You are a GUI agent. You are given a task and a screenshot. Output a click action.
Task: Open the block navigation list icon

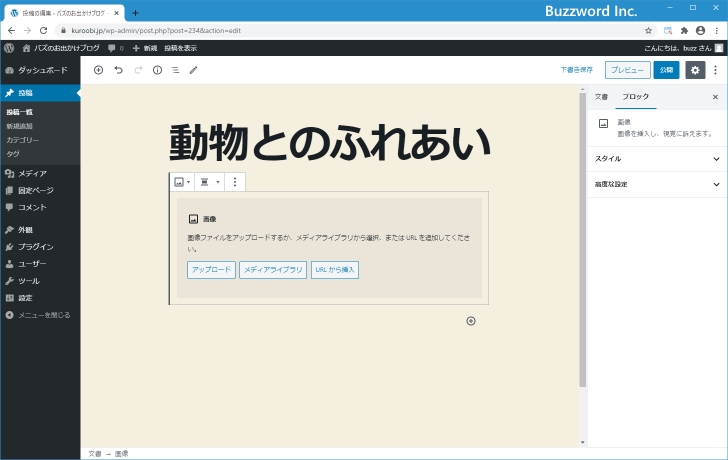pos(176,70)
